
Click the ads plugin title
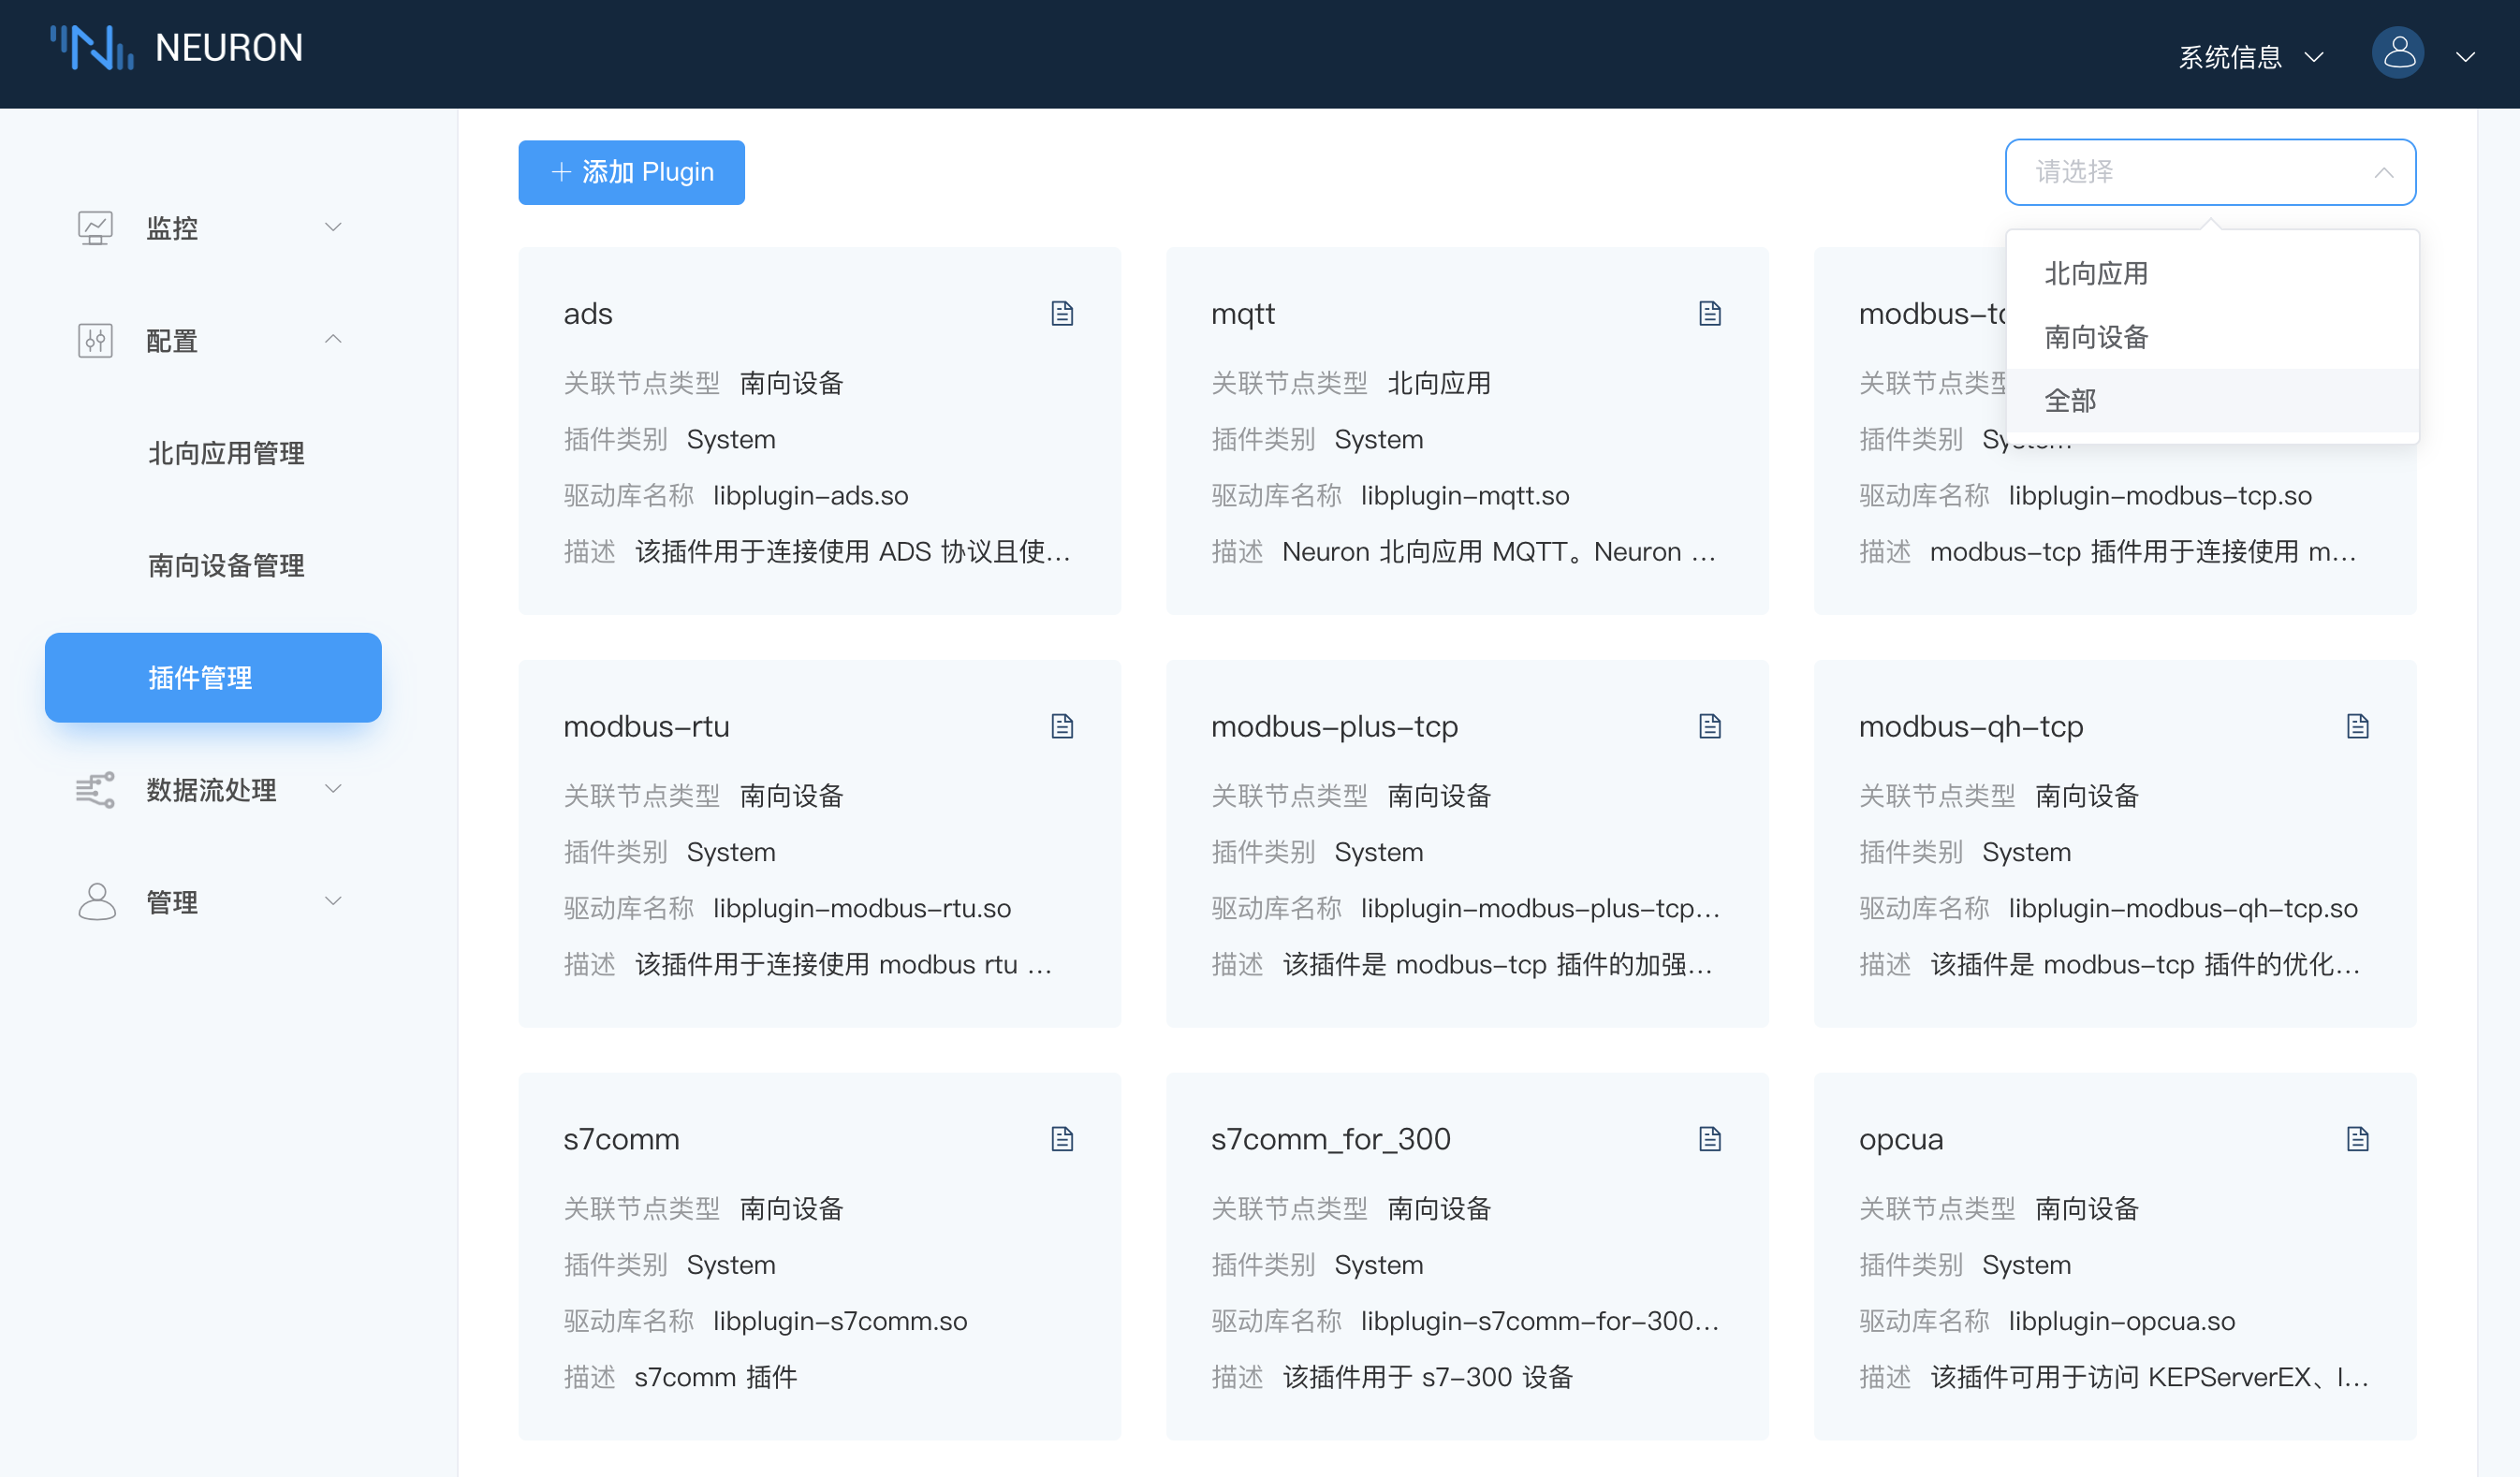tap(588, 314)
